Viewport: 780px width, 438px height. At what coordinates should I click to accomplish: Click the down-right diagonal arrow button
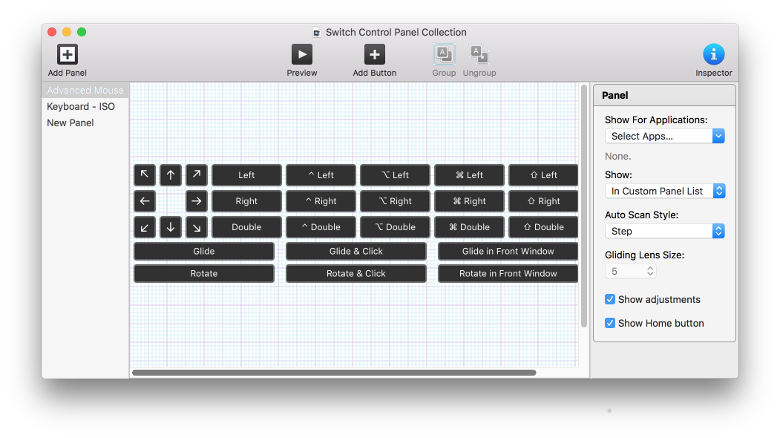197,227
